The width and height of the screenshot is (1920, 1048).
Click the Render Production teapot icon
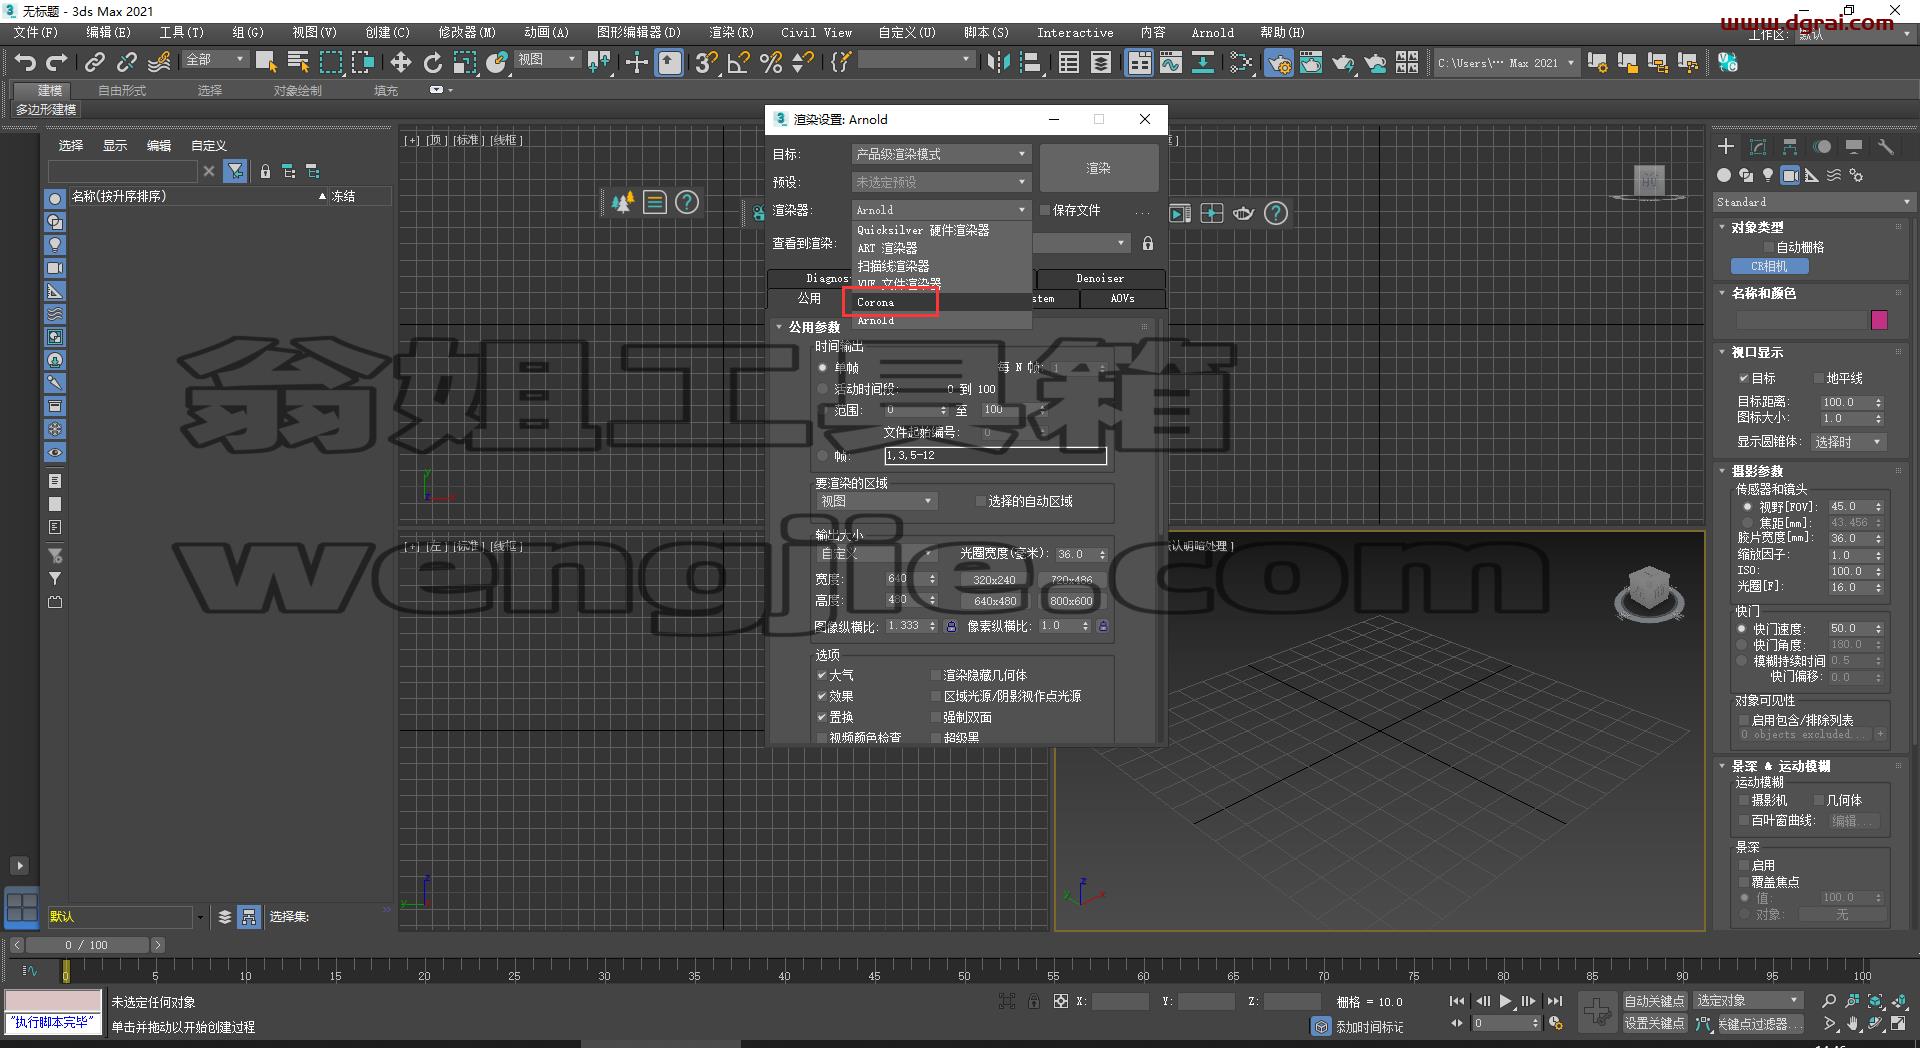(x=1343, y=63)
